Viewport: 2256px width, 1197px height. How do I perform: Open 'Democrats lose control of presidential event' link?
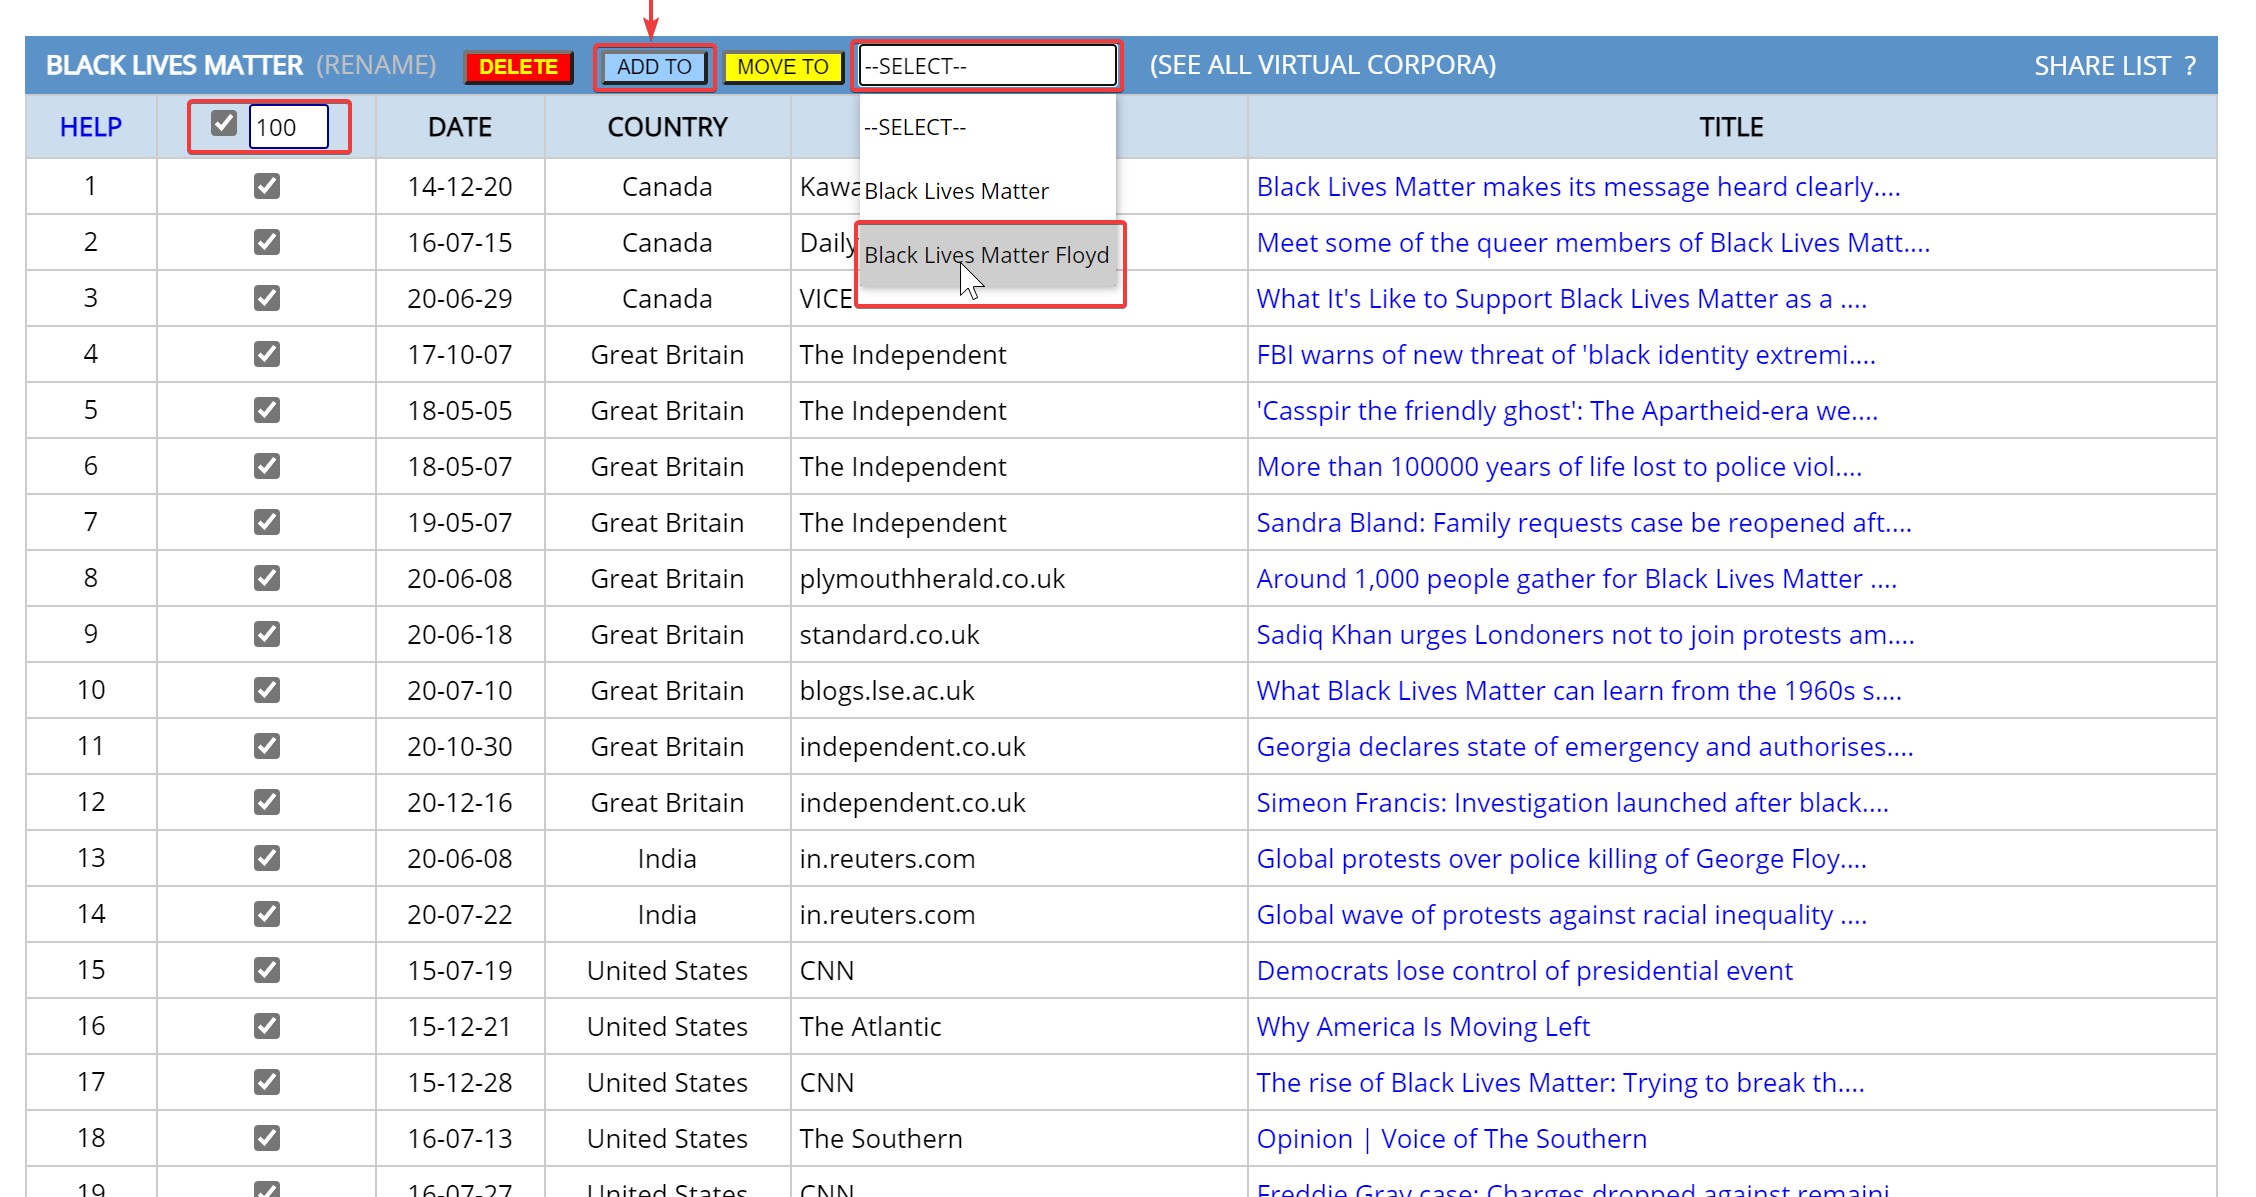click(1524, 971)
